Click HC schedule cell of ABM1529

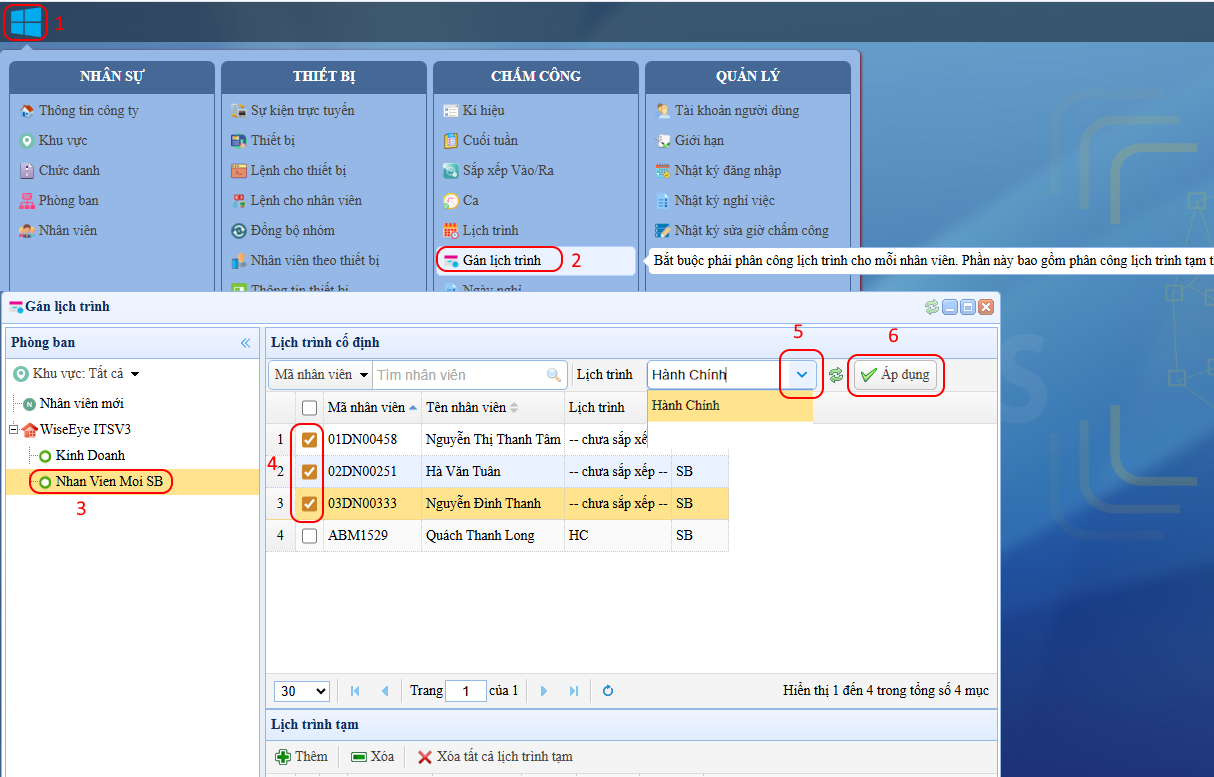(617, 535)
